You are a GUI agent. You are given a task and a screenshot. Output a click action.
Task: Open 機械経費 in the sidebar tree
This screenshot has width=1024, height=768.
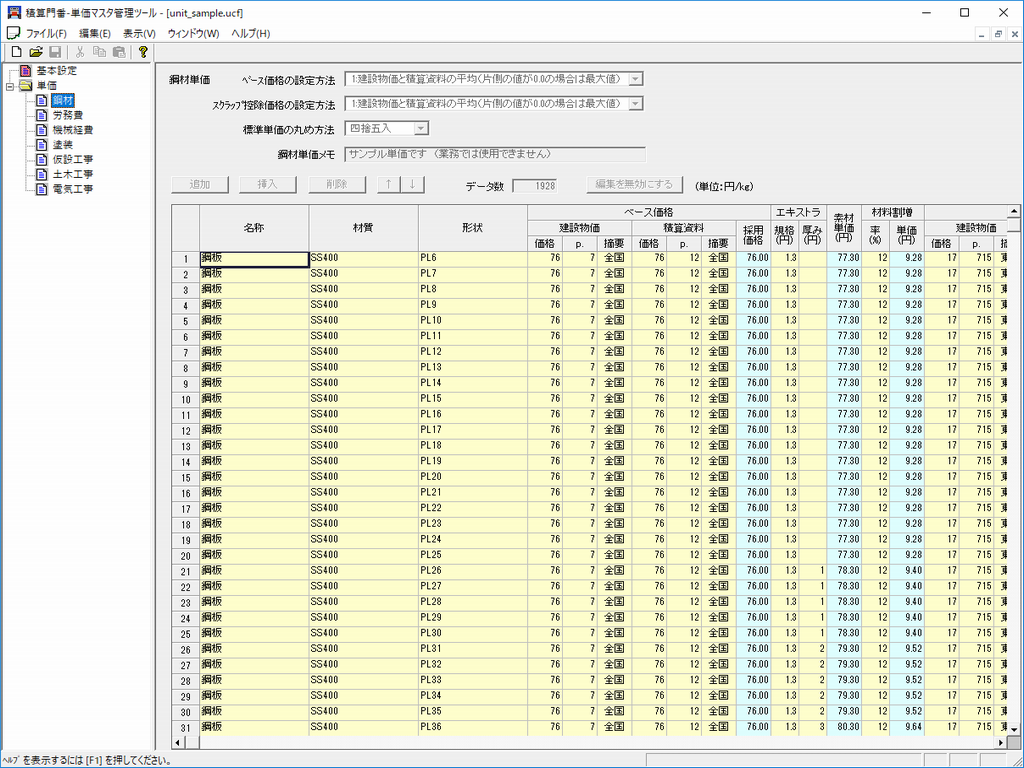[72, 130]
